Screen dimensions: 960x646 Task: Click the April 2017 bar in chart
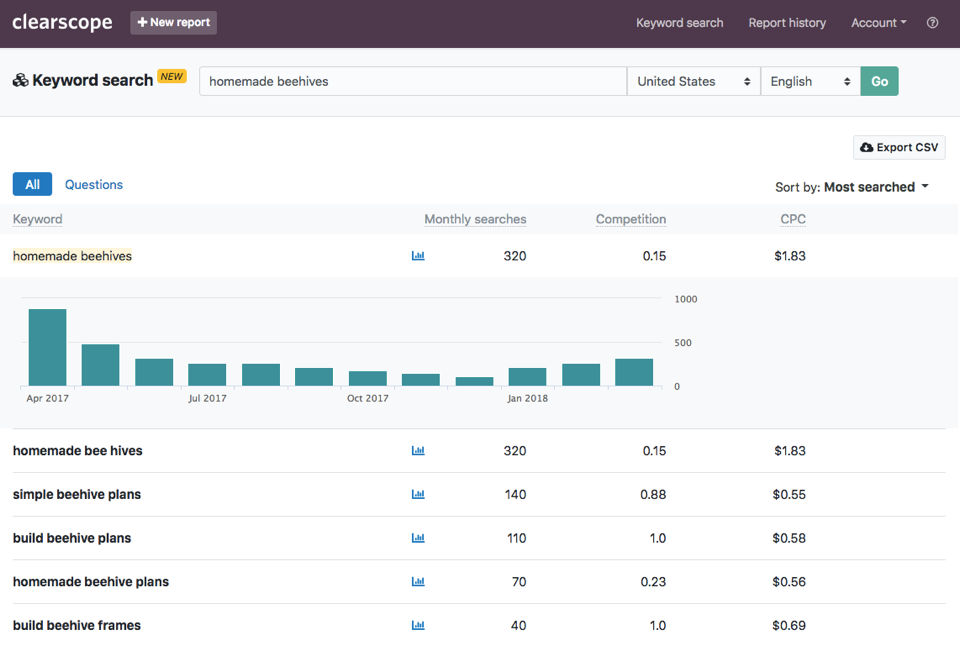point(47,348)
